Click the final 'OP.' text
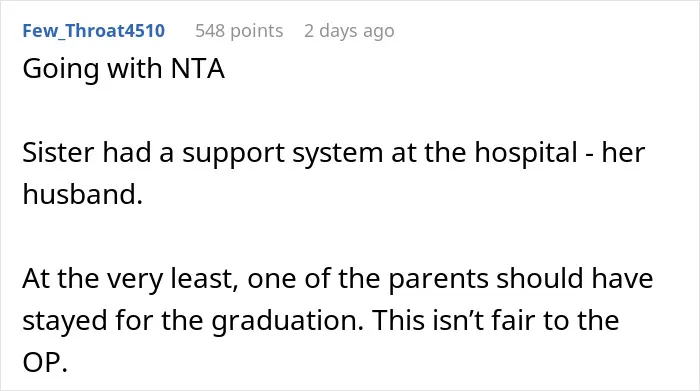Screen dimensions: 700x391 [45, 362]
